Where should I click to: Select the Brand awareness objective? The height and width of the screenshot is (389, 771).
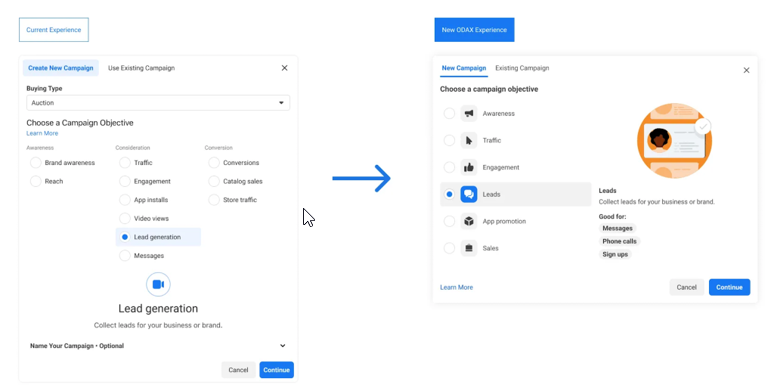35,163
